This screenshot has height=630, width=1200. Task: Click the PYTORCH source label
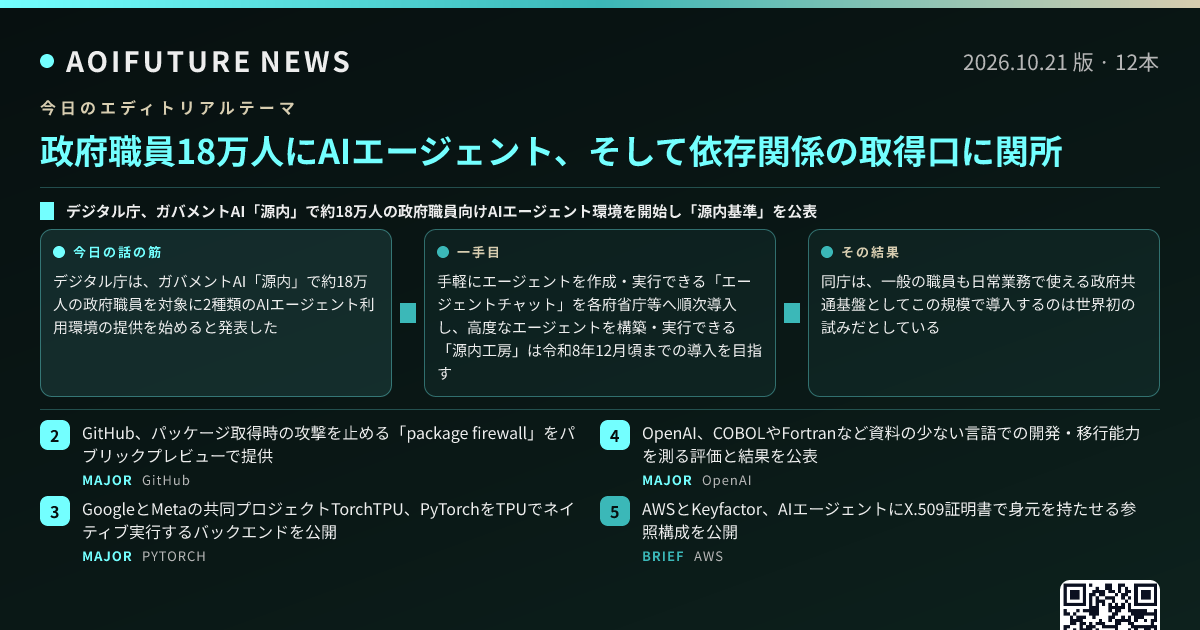click(x=174, y=556)
